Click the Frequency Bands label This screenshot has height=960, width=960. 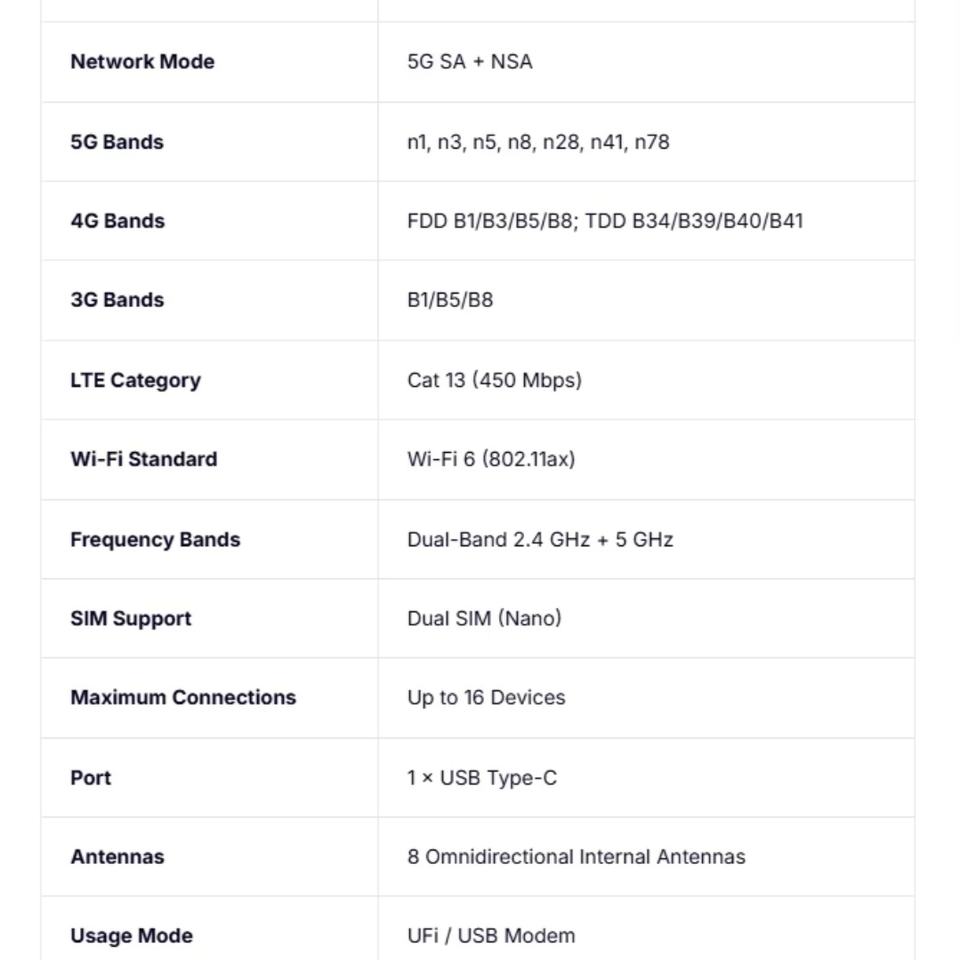point(155,539)
